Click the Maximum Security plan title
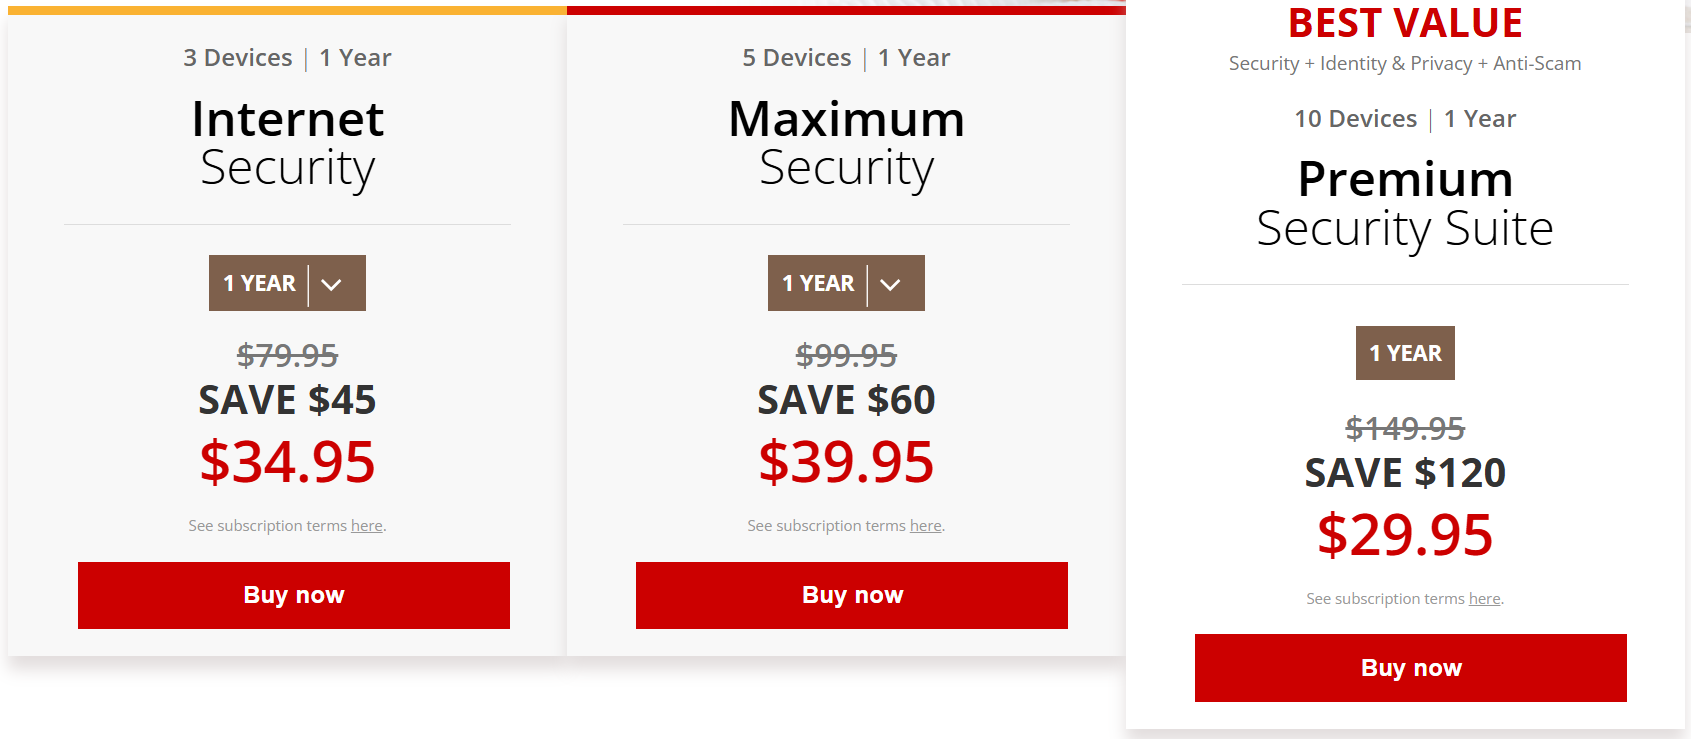The width and height of the screenshot is (1691, 739). point(846,143)
